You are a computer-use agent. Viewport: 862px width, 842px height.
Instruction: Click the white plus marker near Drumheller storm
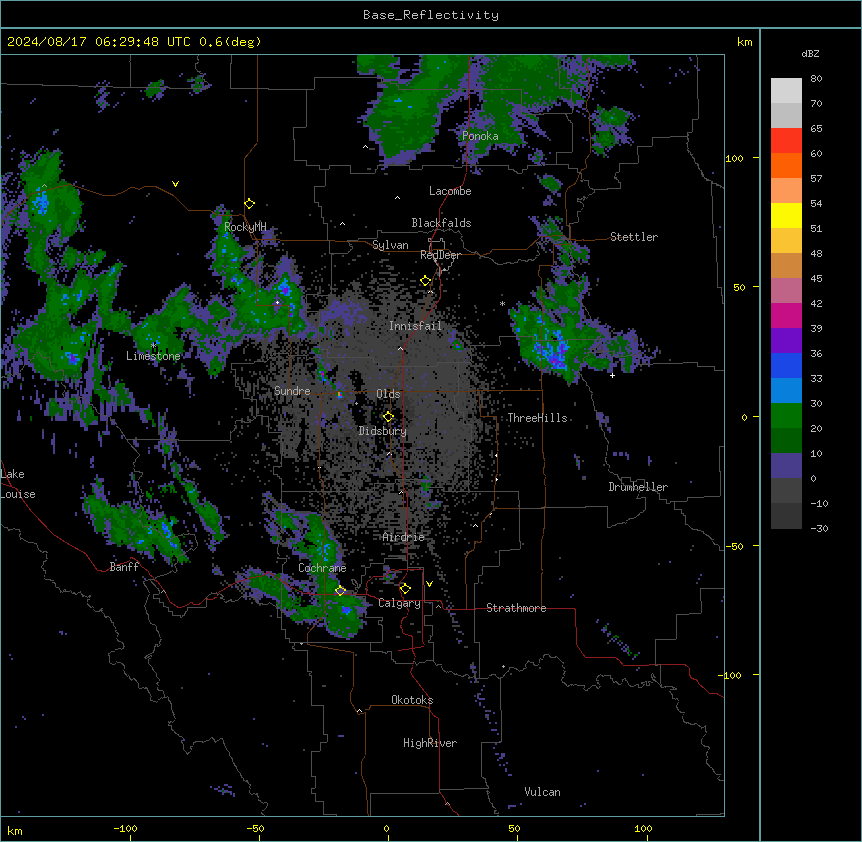[x=612, y=375]
